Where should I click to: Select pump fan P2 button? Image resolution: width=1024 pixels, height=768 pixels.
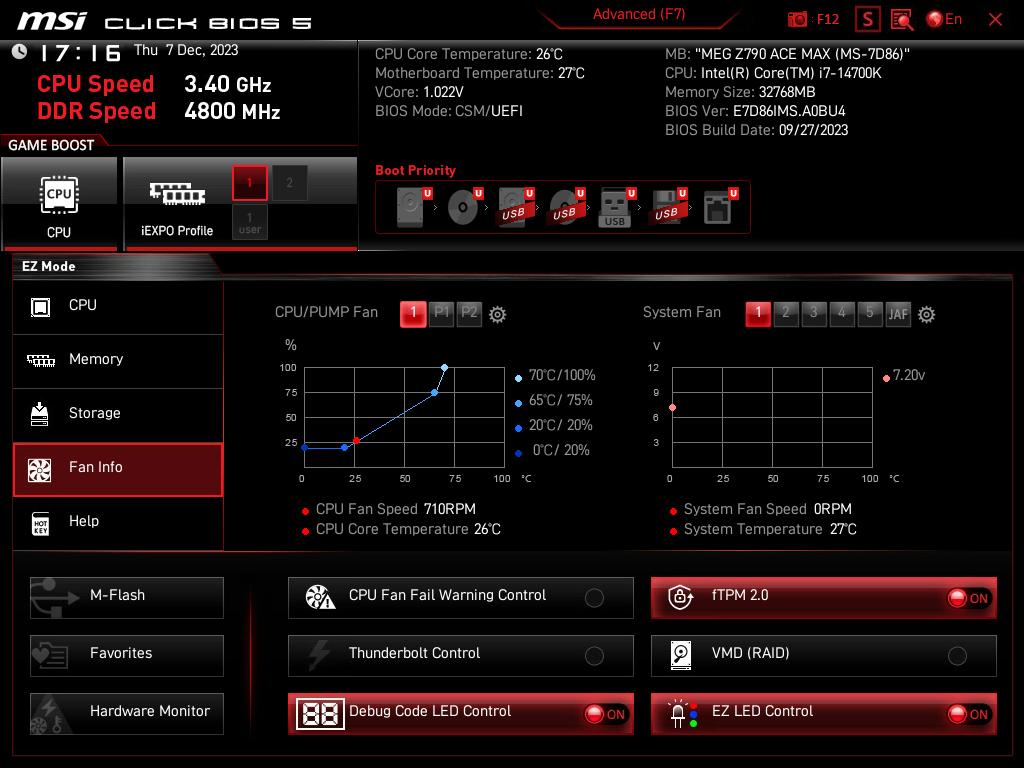[x=469, y=313]
